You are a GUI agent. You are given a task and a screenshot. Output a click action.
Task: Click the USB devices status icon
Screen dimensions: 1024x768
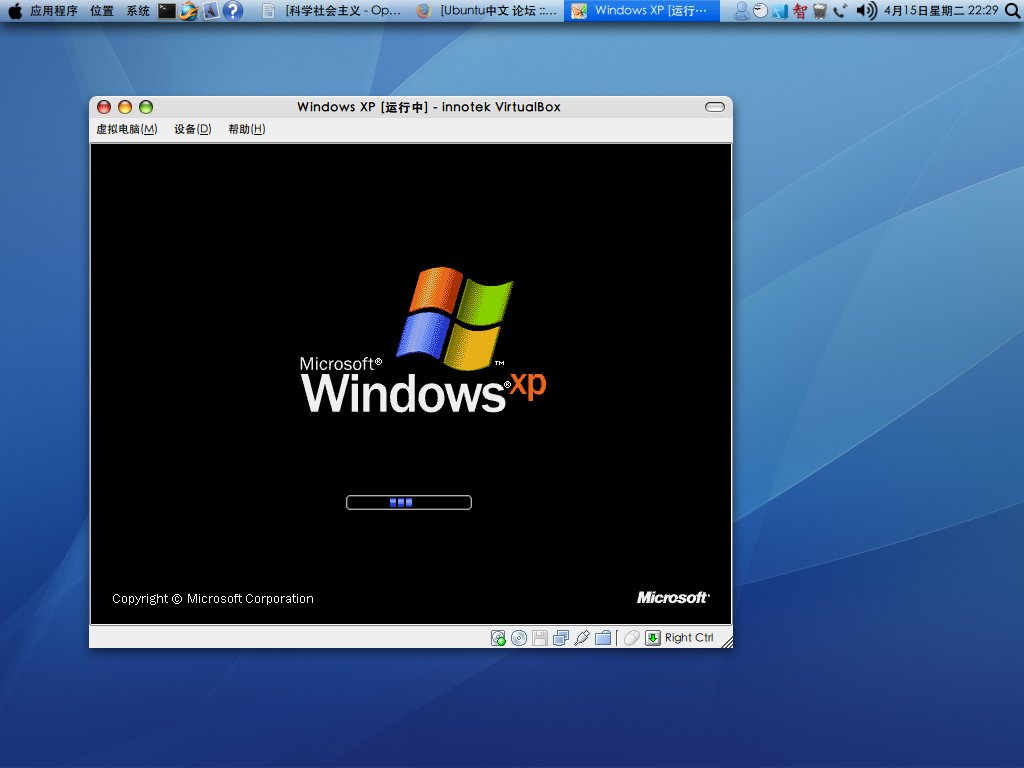(x=582, y=638)
